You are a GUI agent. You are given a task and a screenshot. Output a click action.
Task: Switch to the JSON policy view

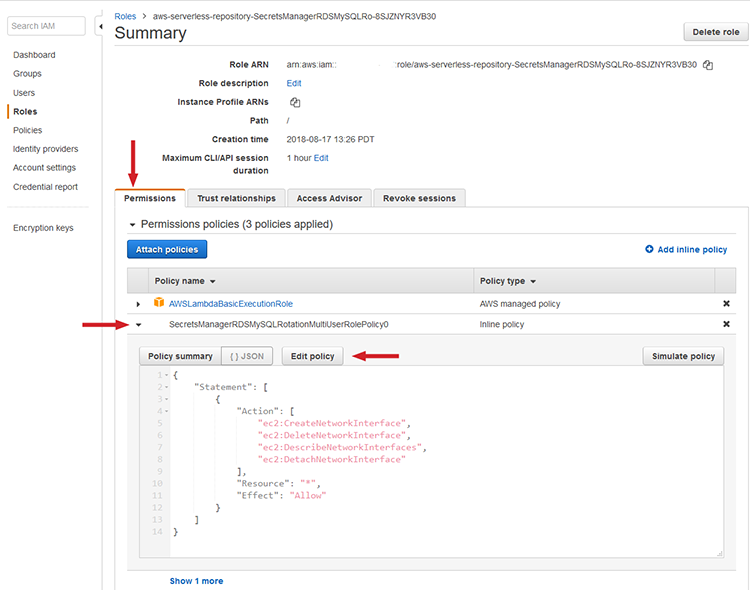tap(247, 356)
